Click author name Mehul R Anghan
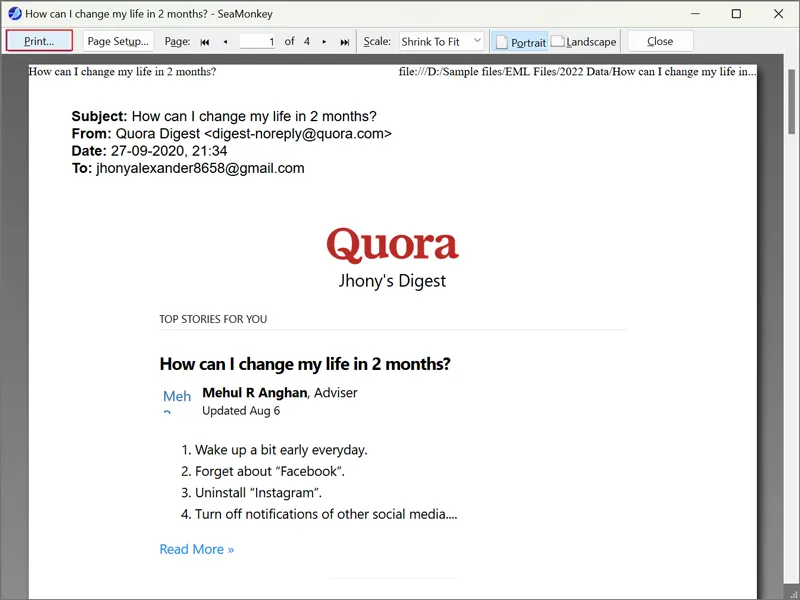 click(x=255, y=392)
